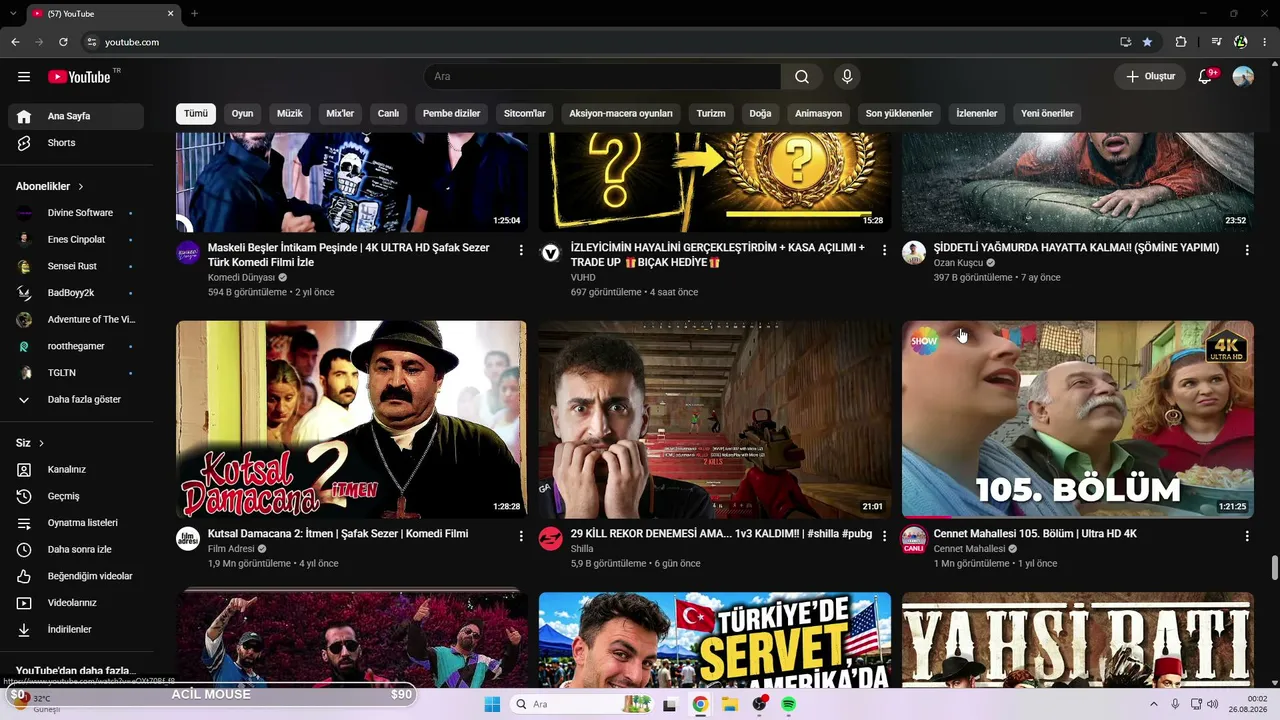
Task: Open browser extensions puzzle icon
Action: 1181,42
